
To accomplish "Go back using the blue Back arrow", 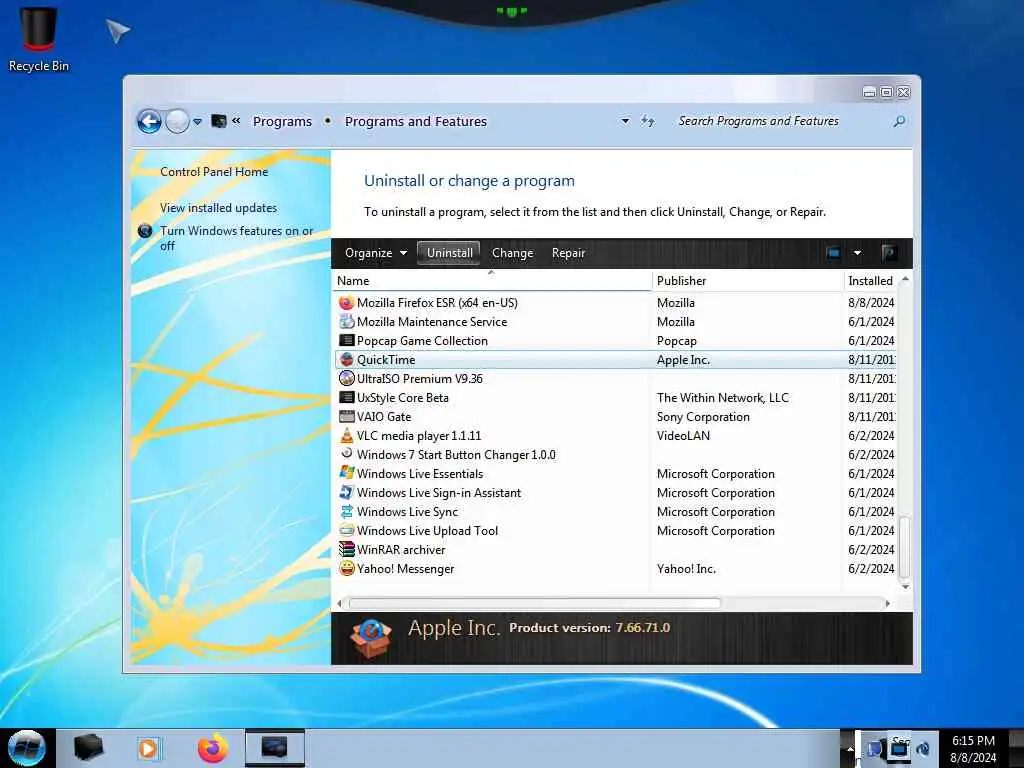I will (149, 121).
